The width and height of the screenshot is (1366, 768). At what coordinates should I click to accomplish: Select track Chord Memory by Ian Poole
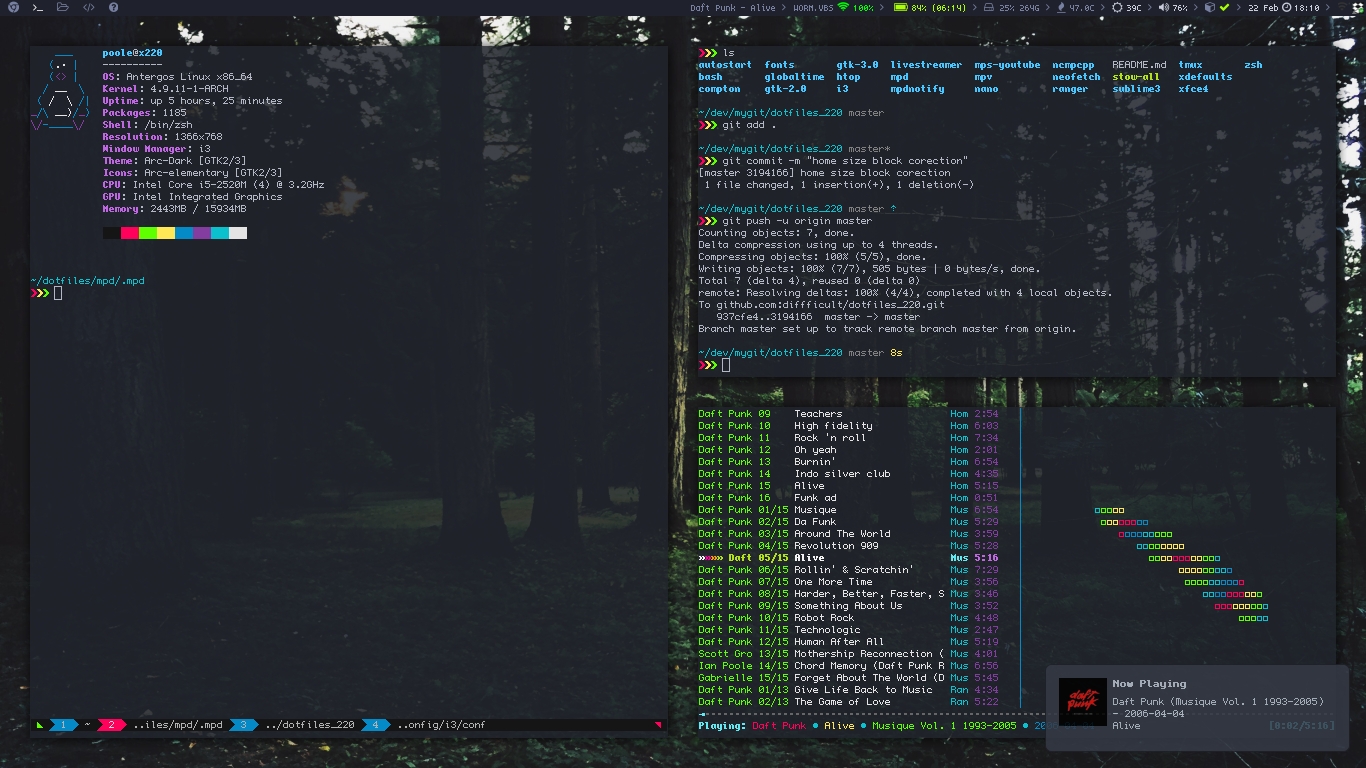pos(848,666)
